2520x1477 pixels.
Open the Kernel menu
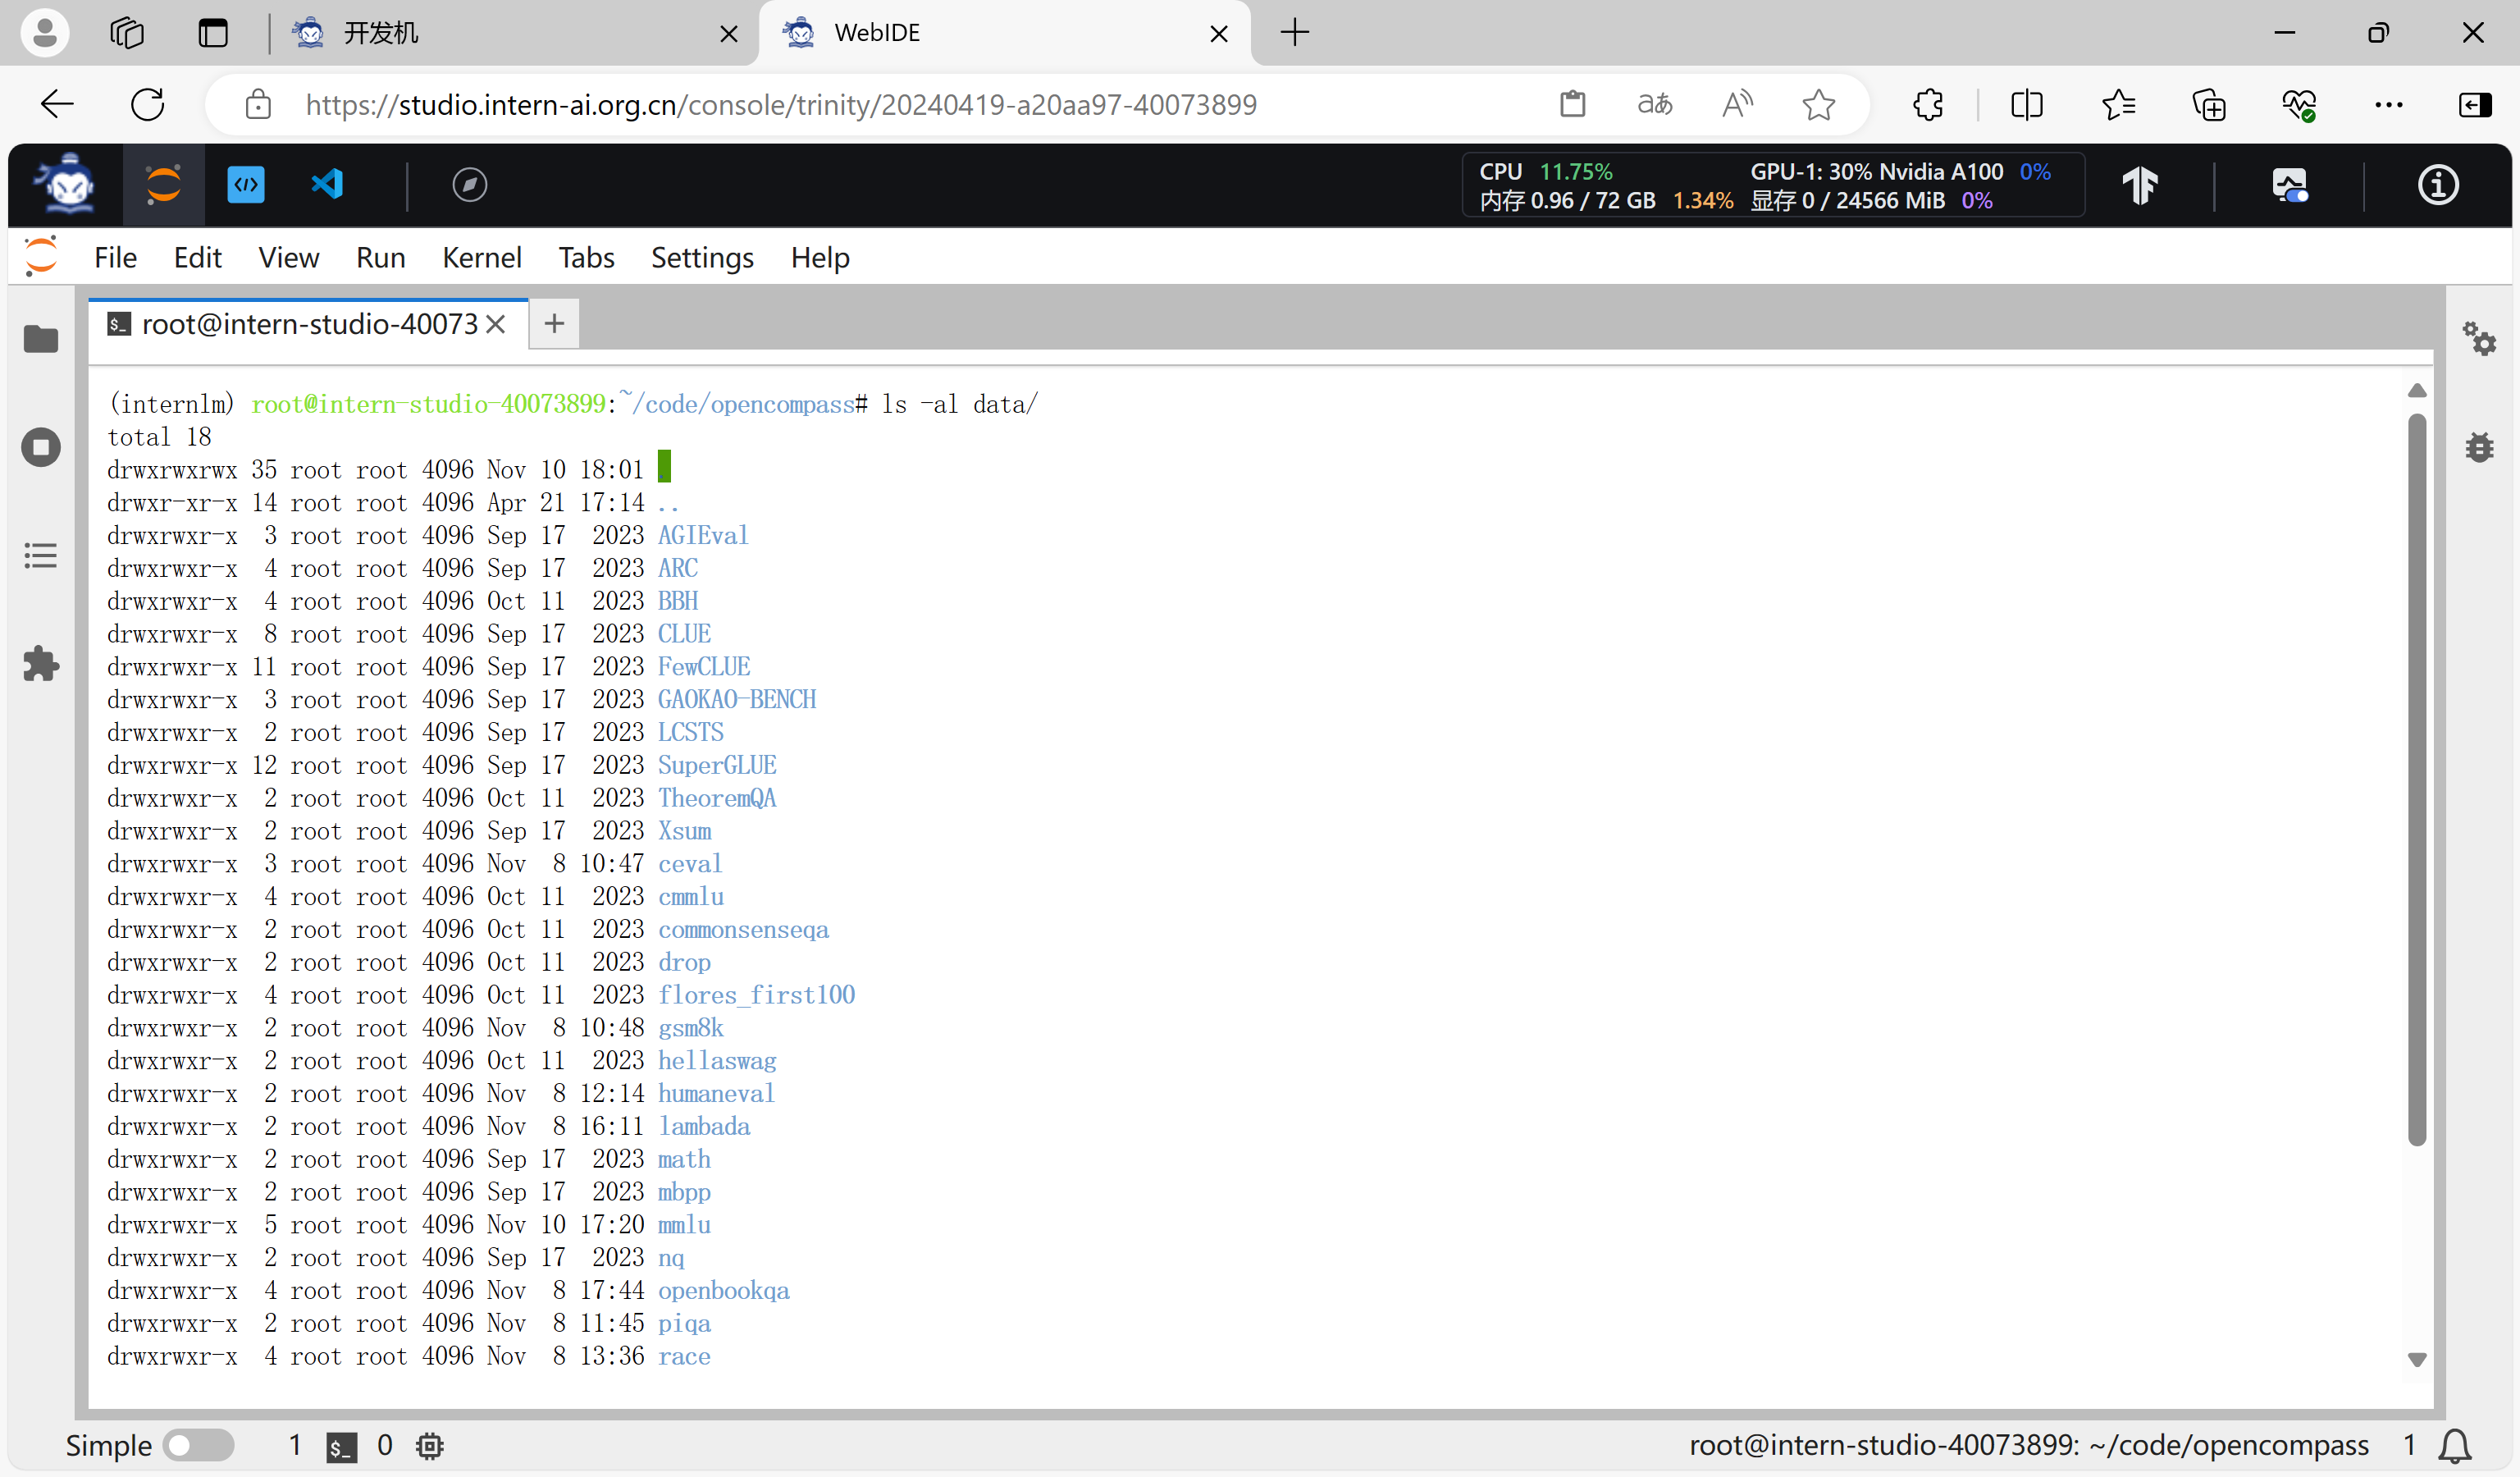482,258
